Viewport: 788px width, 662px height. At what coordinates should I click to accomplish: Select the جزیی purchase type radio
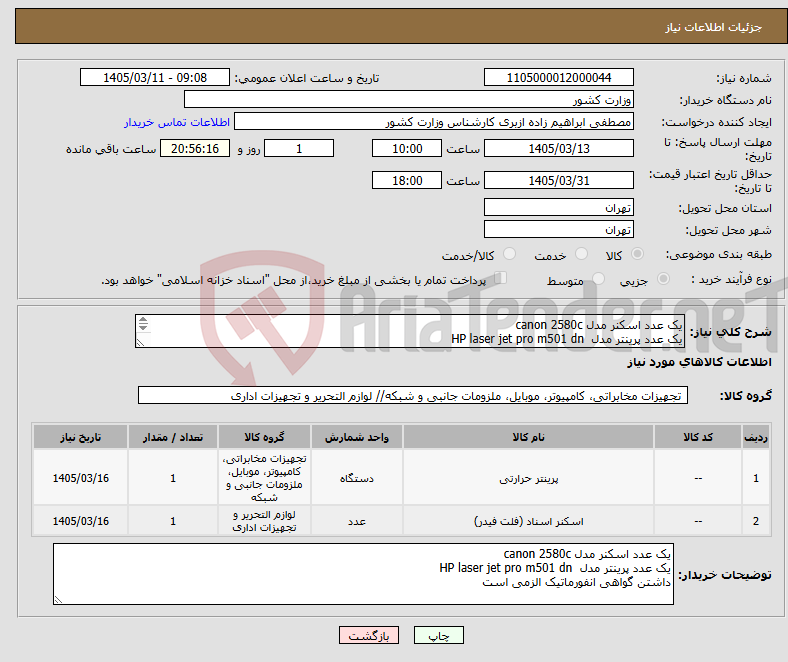663,278
